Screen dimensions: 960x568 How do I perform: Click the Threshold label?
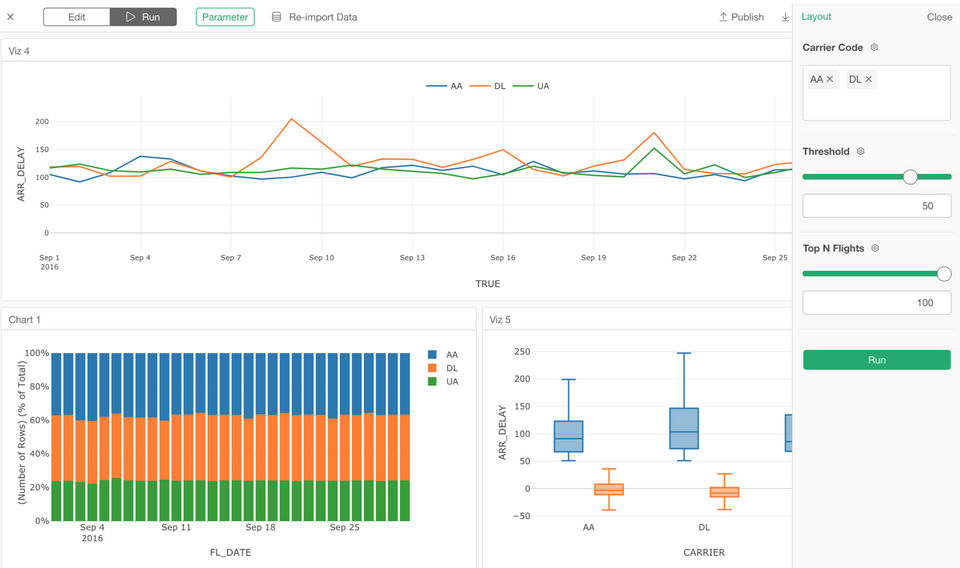tap(826, 151)
